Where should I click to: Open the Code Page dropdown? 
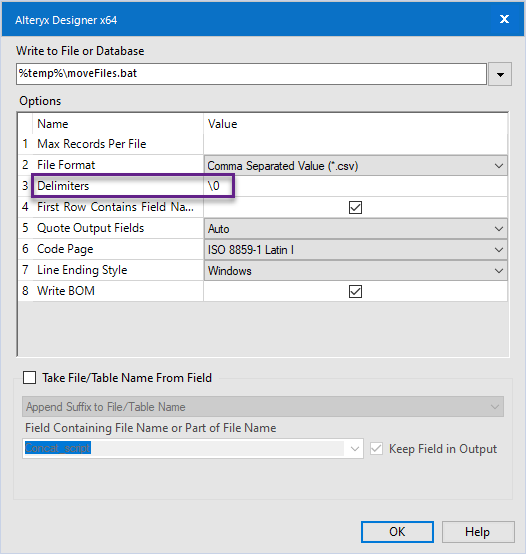pos(355,250)
